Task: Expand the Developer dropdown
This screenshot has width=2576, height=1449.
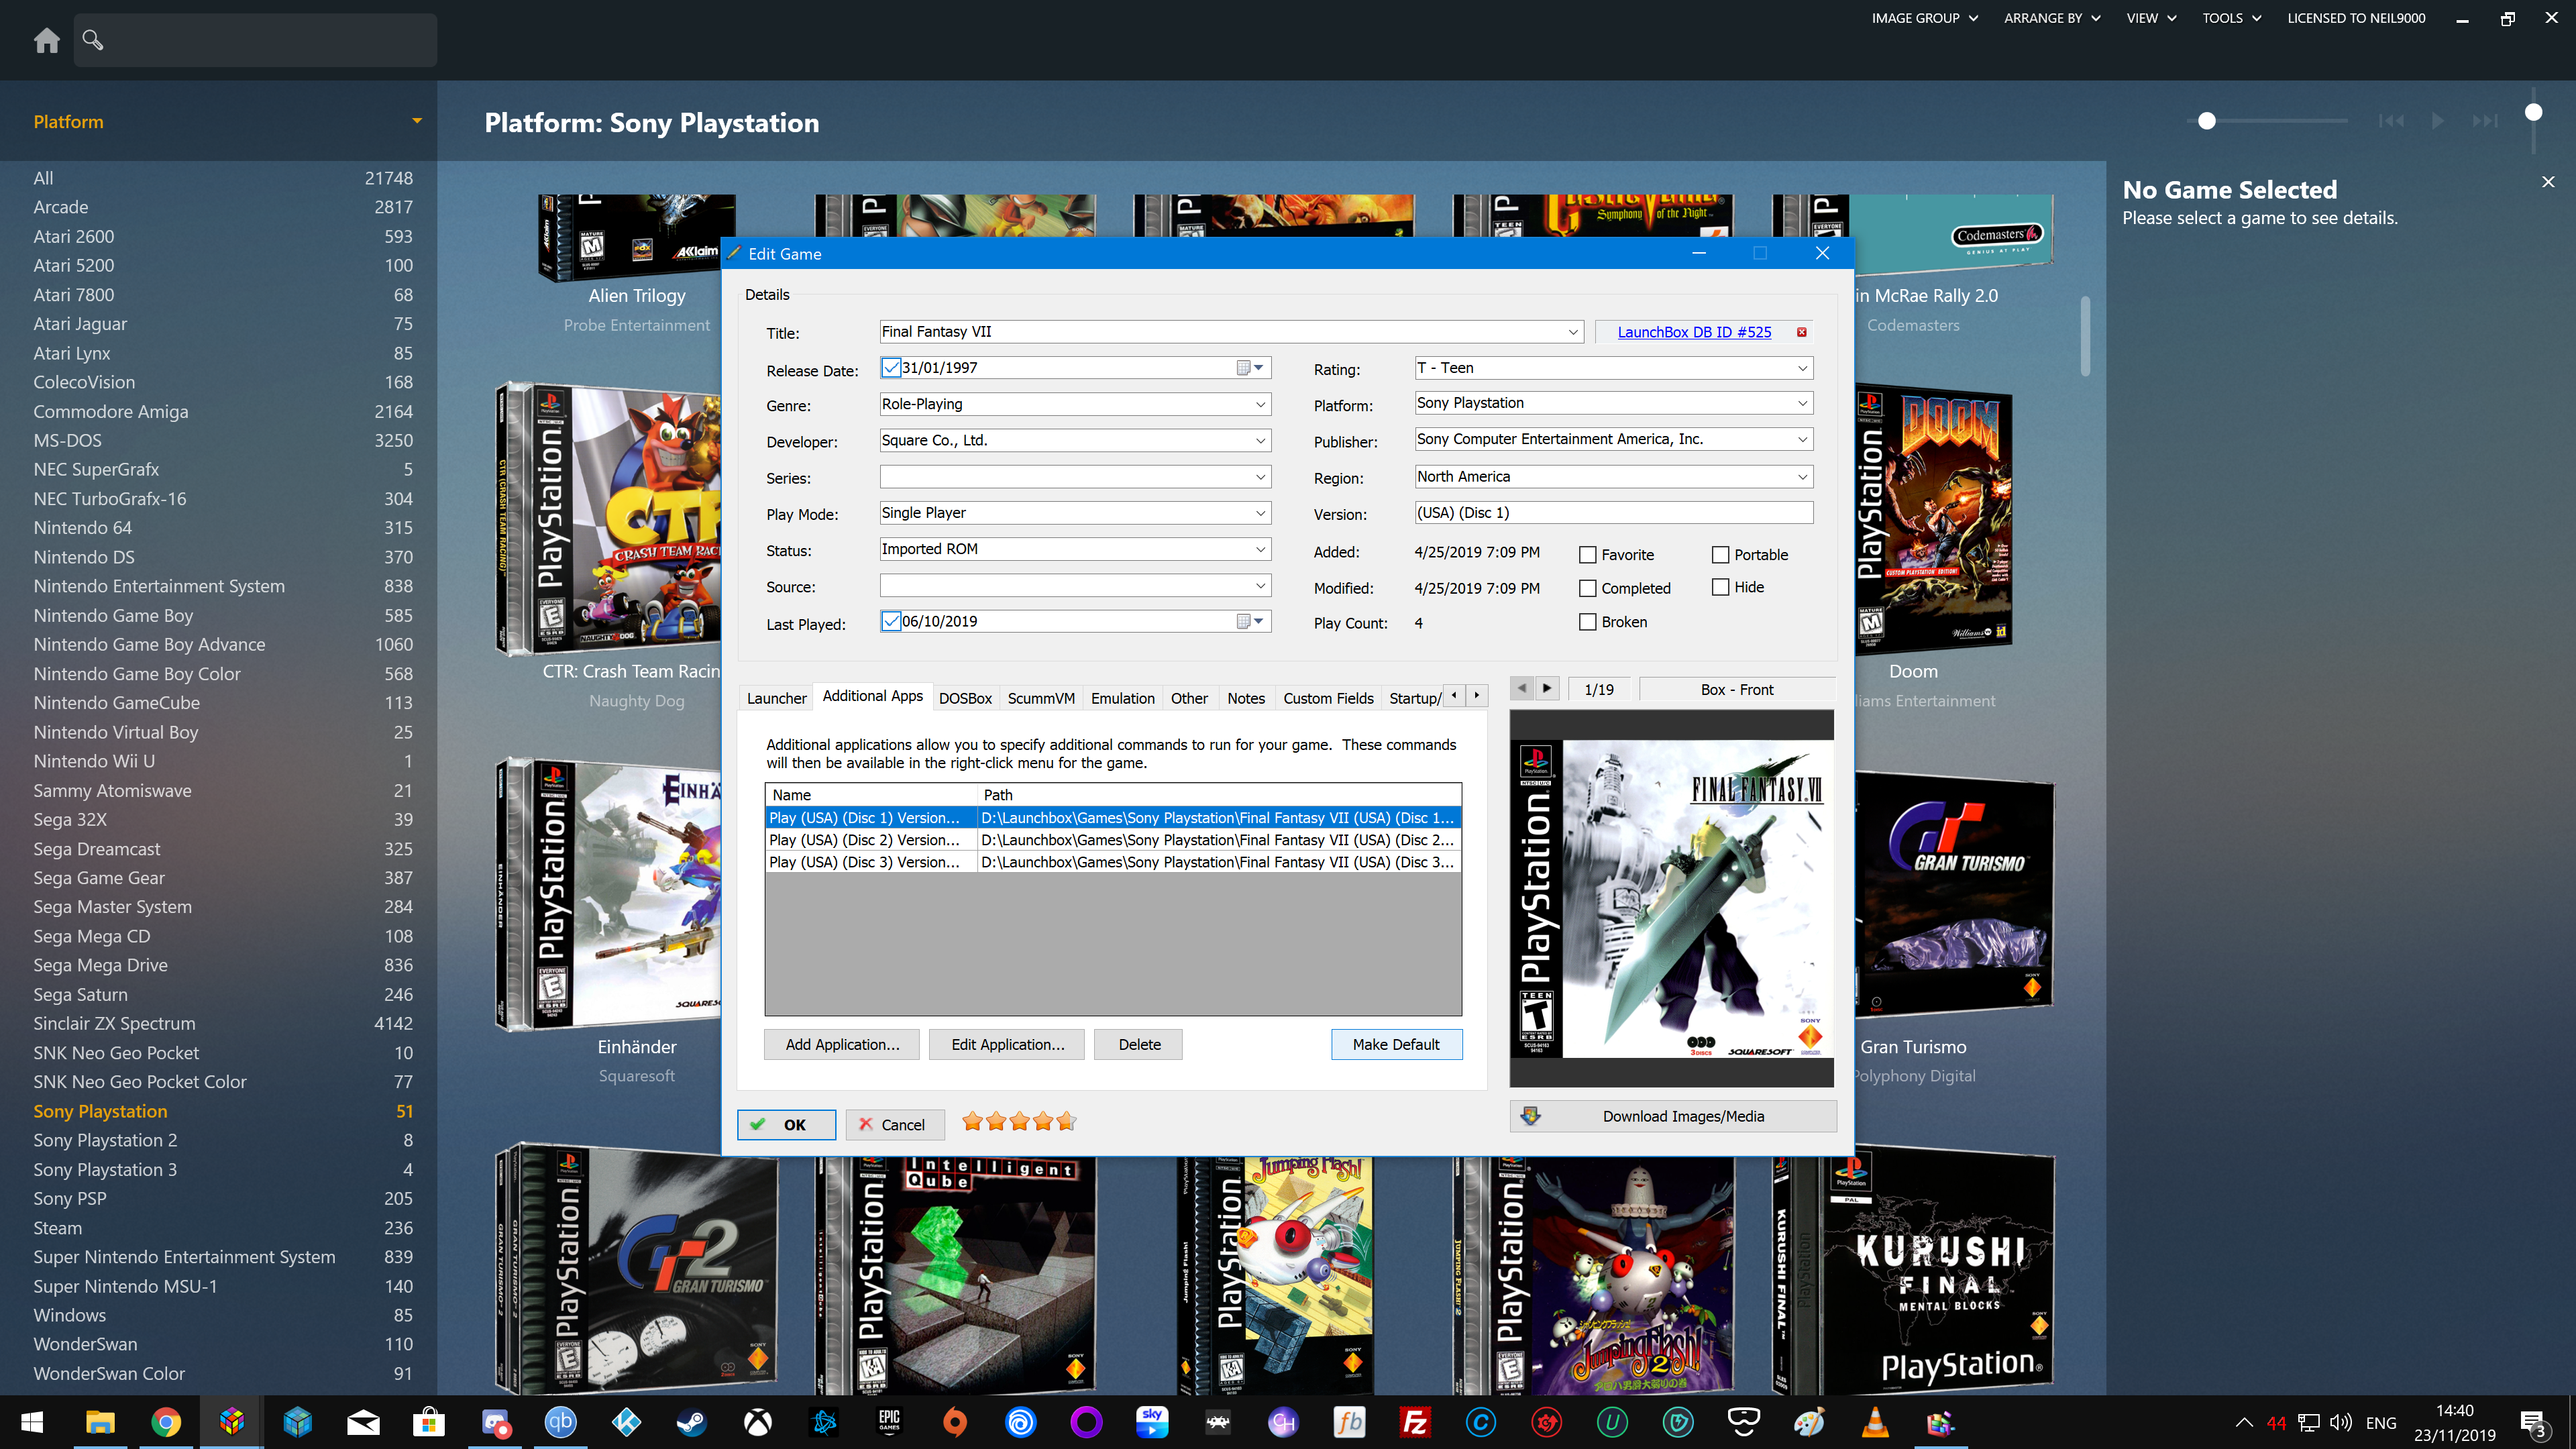Action: tap(1261, 441)
